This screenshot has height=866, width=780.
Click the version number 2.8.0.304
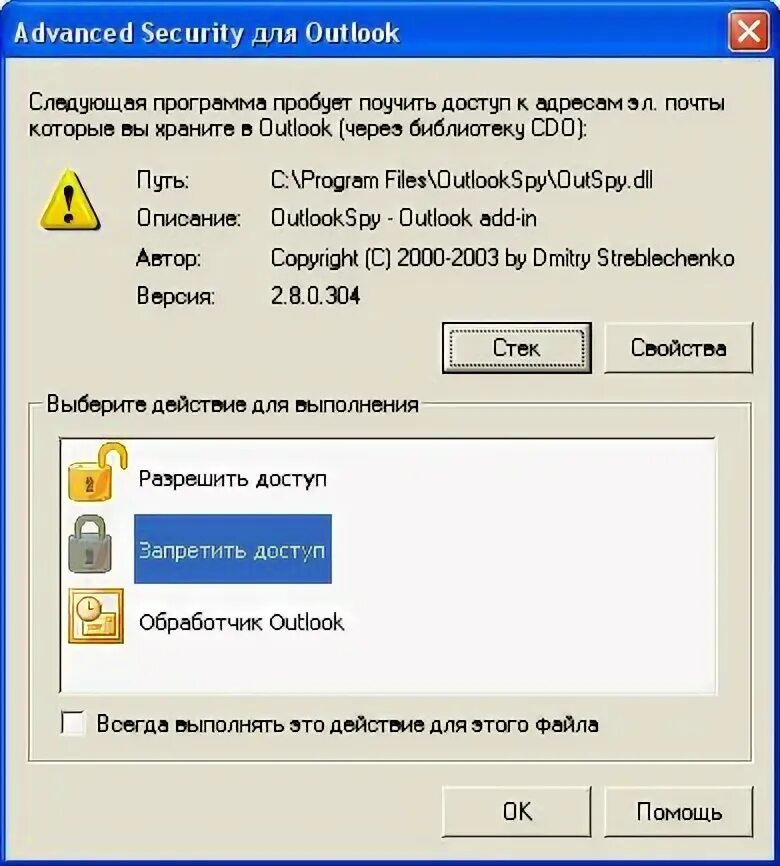click(x=315, y=296)
